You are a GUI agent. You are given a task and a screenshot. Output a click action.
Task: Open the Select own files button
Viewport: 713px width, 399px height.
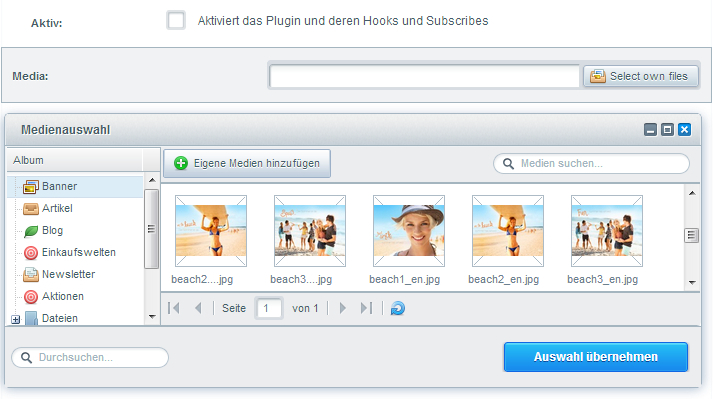(x=641, y=76)
